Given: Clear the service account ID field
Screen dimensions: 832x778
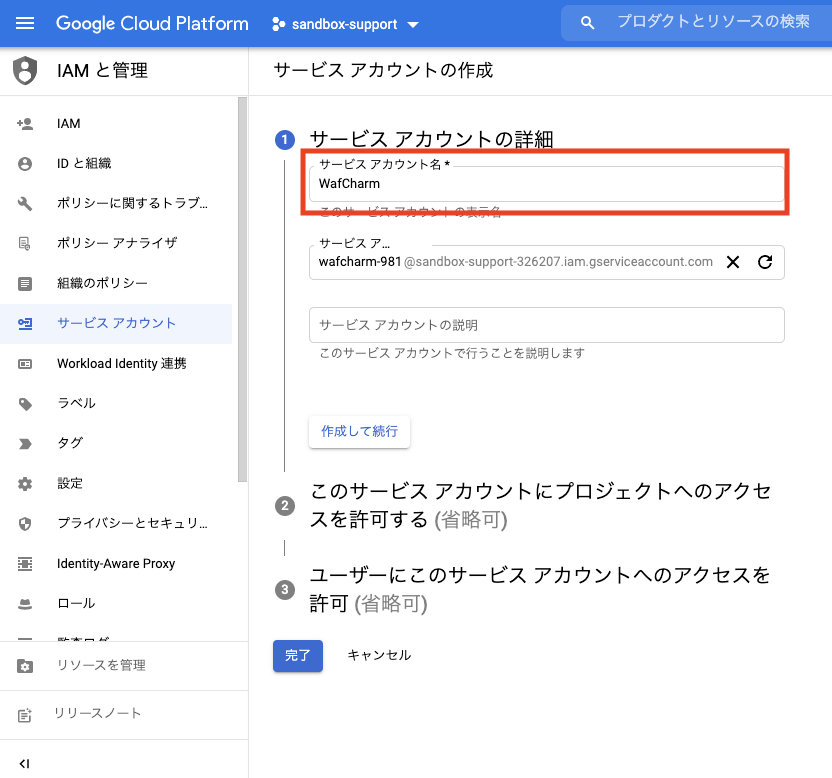Looking at the screenshot, I should tap(733, 262).
